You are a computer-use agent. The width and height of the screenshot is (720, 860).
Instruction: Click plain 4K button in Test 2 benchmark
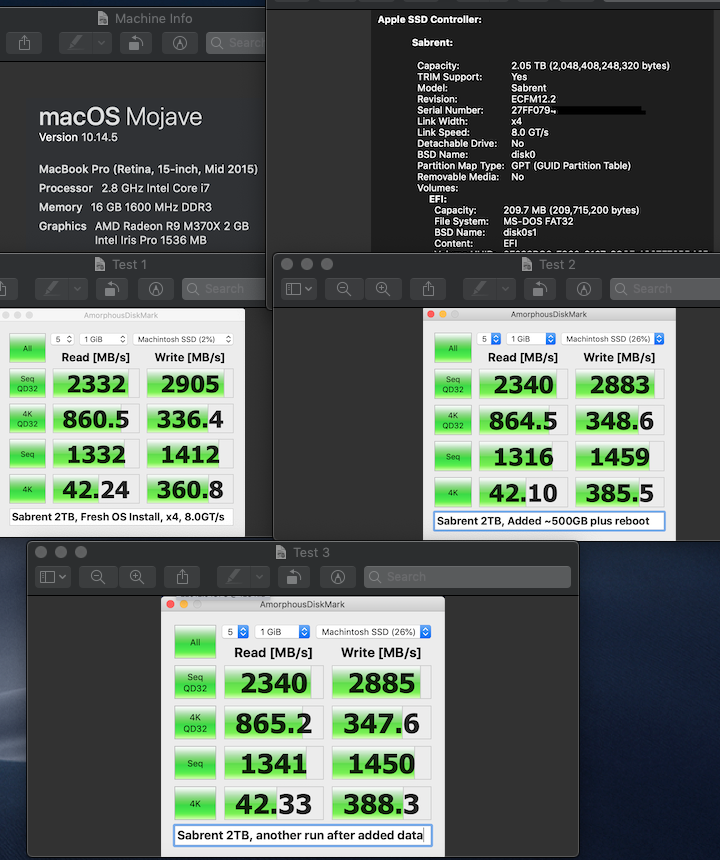[x=453, y=493]
